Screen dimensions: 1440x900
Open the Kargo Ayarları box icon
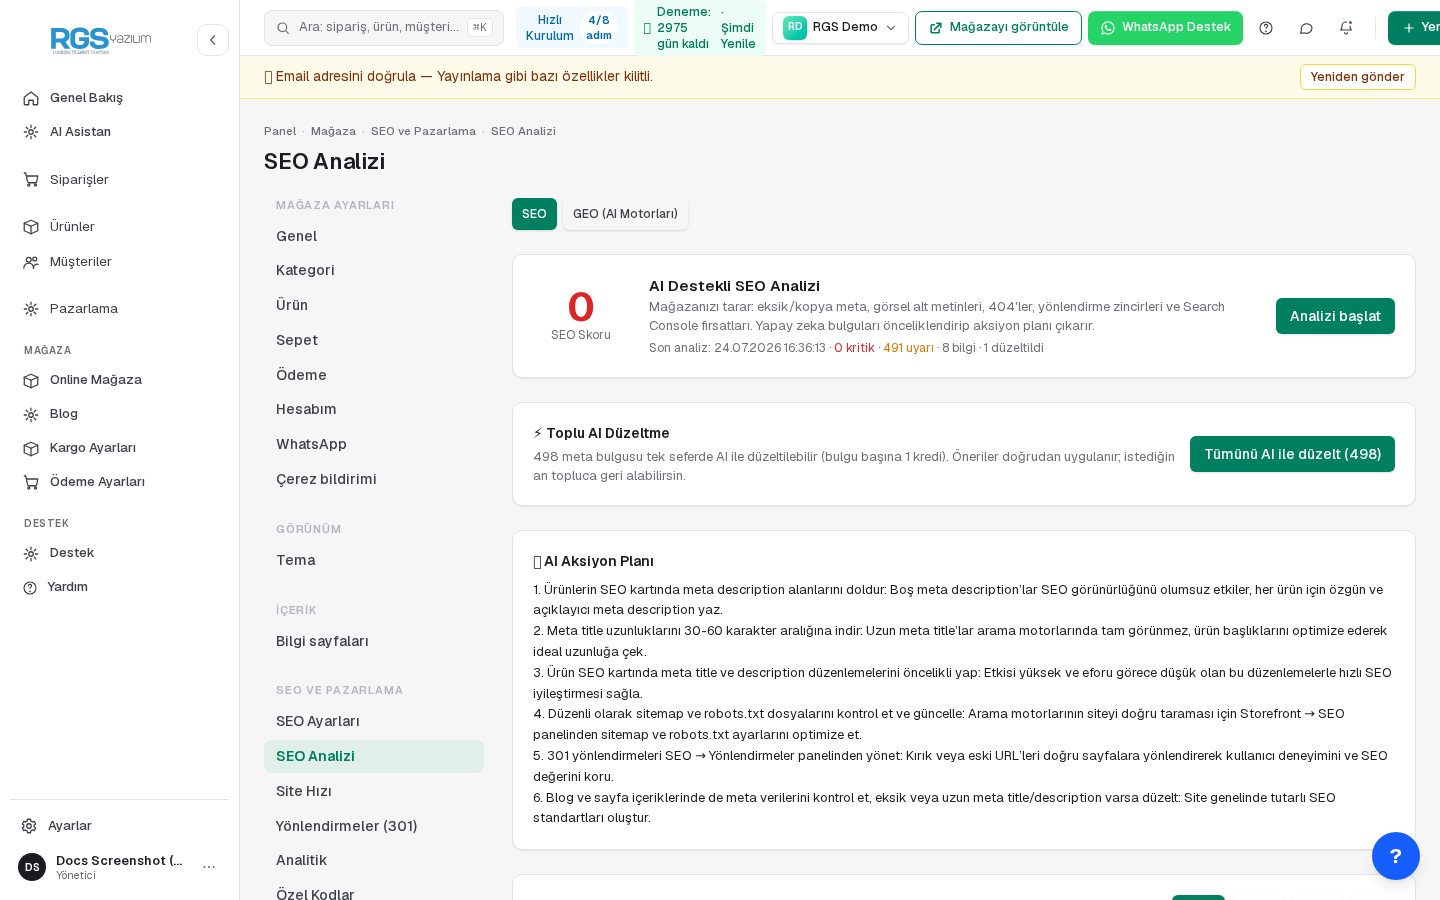(31, 448)
